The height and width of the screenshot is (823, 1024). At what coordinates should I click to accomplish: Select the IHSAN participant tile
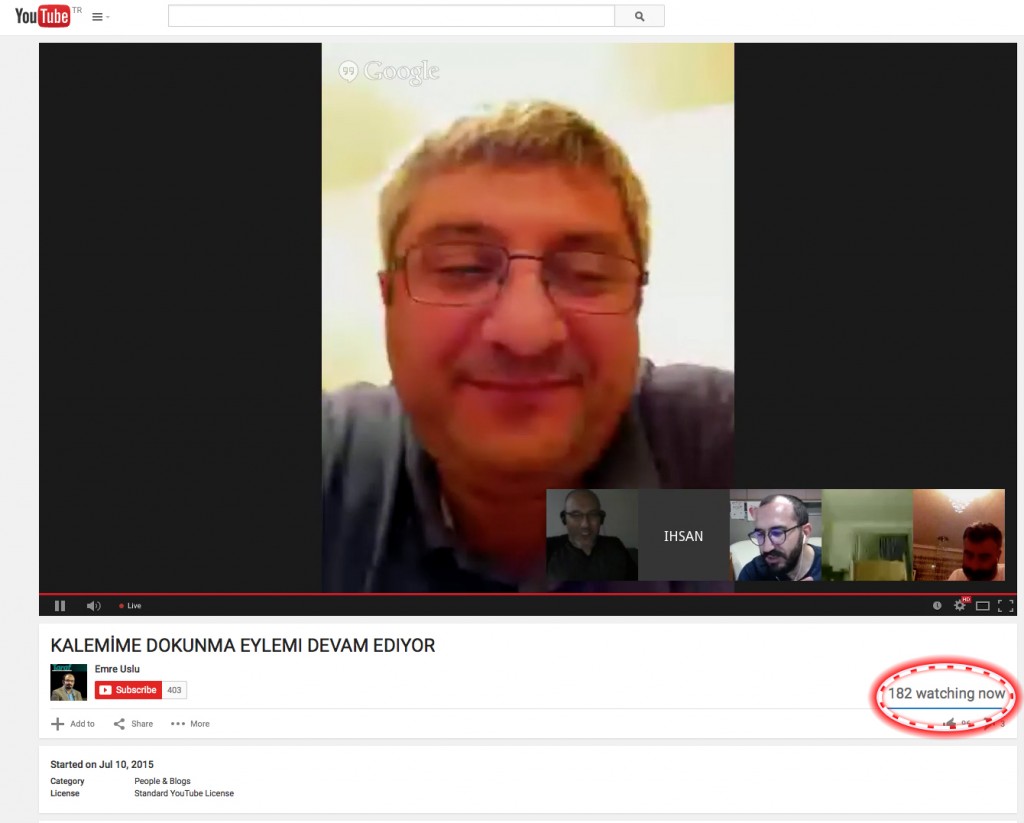[x=683, y=536]
